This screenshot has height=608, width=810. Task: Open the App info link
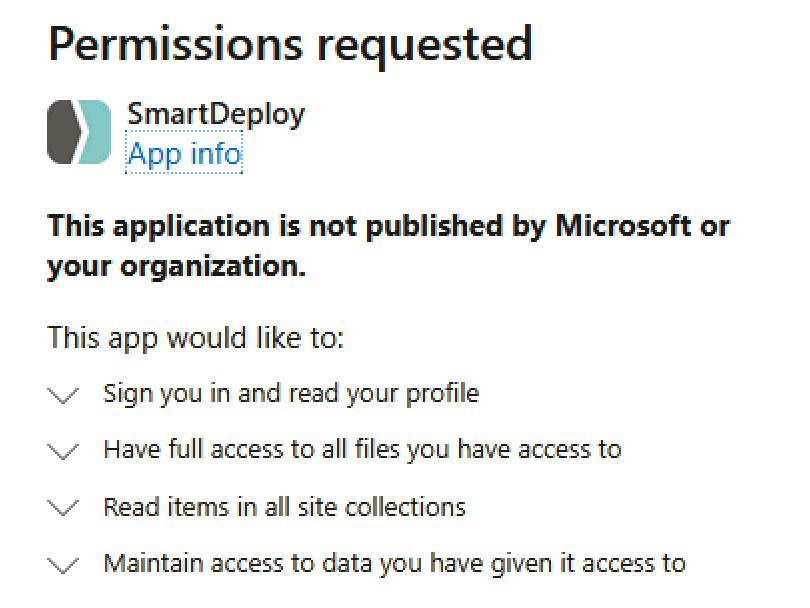(184, 153)
